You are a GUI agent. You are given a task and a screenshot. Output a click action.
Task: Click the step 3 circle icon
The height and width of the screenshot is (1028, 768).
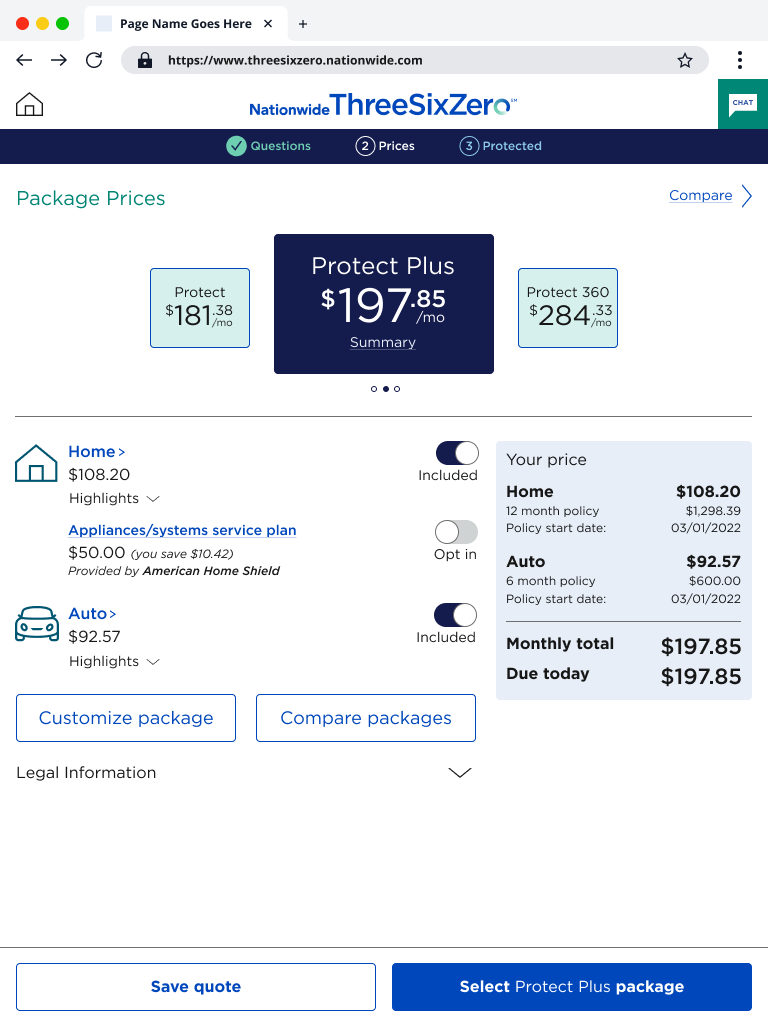[469, 146]
